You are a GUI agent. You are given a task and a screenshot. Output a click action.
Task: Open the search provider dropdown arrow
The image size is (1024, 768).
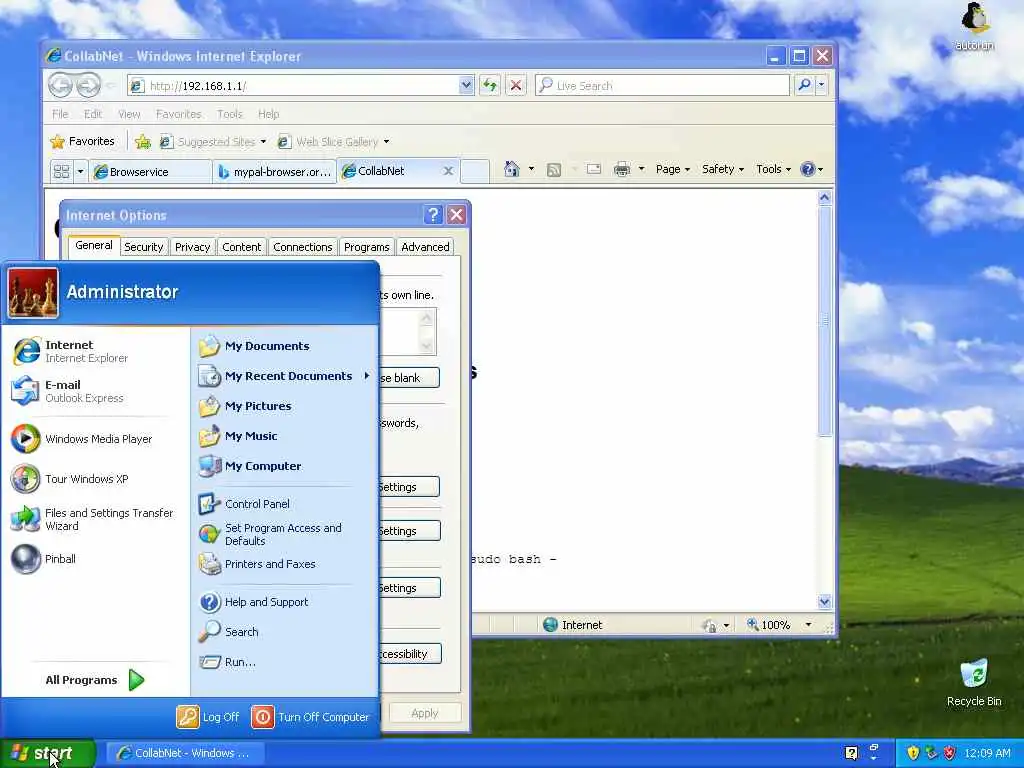[822, 85]
